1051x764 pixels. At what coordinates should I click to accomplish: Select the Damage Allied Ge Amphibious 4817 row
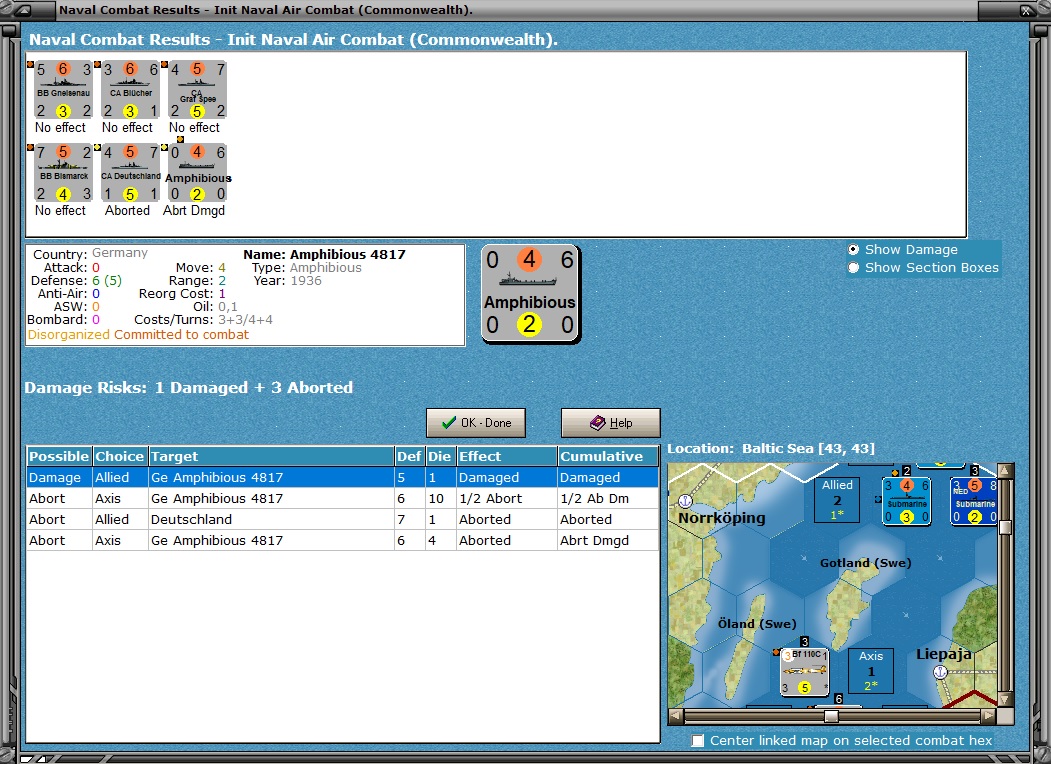pos(343,477)
